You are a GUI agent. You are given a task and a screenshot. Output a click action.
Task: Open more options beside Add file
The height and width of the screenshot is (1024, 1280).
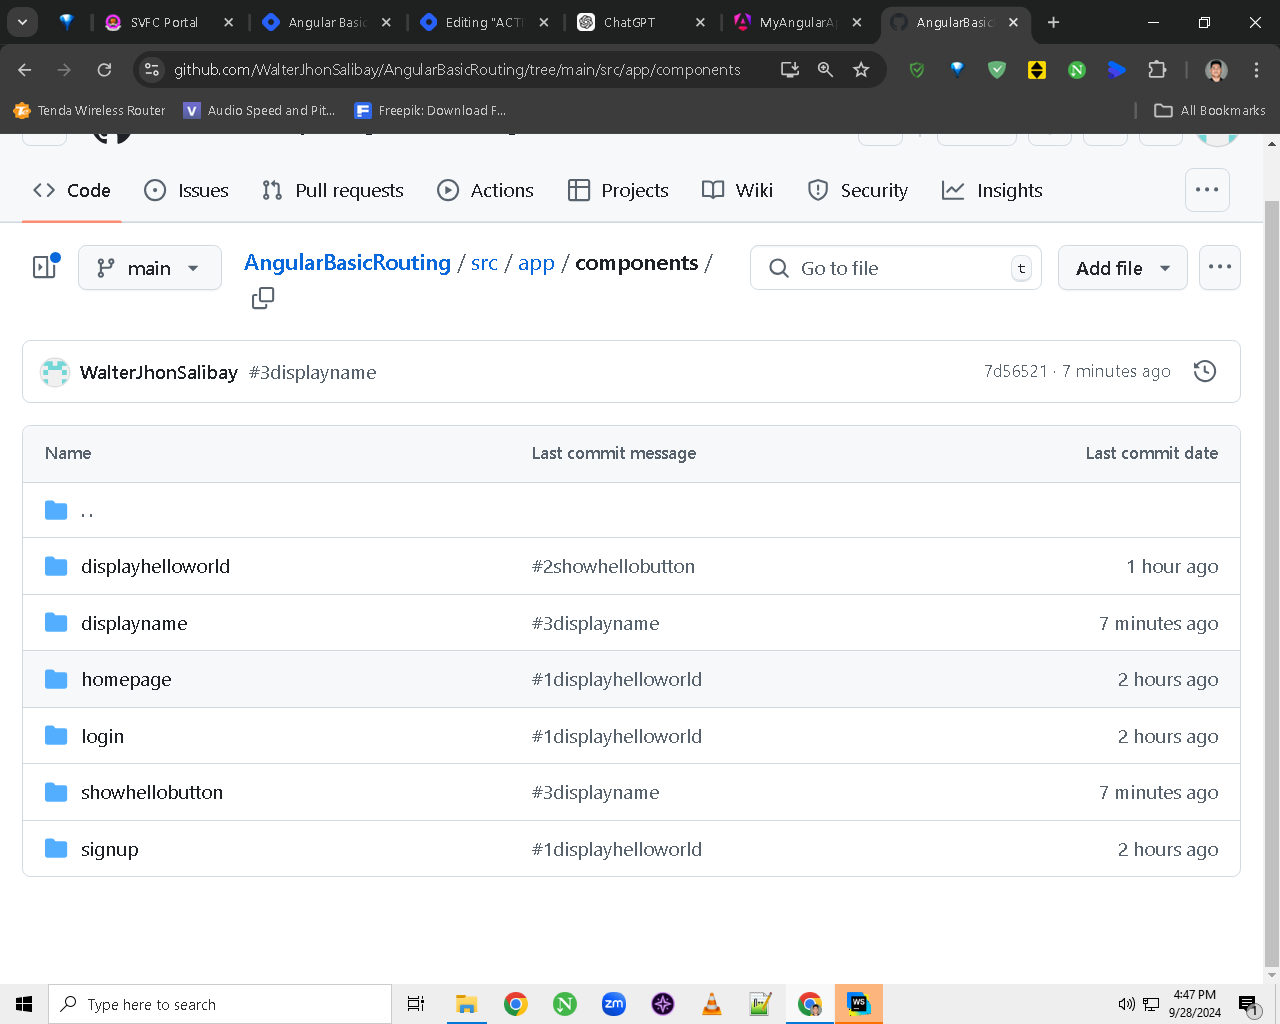pos(1220,267)
